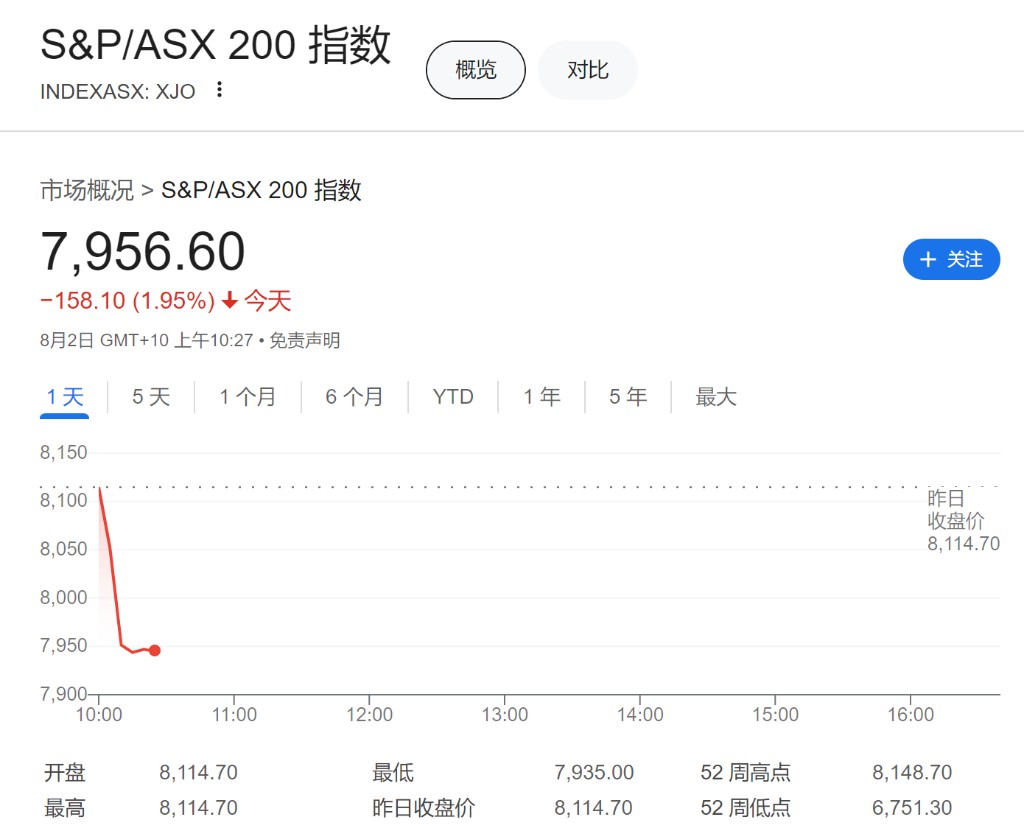Open the 免责声明 disclaimer link
1024x839 pixels.
pyautogui.click(x=305, y=340)
